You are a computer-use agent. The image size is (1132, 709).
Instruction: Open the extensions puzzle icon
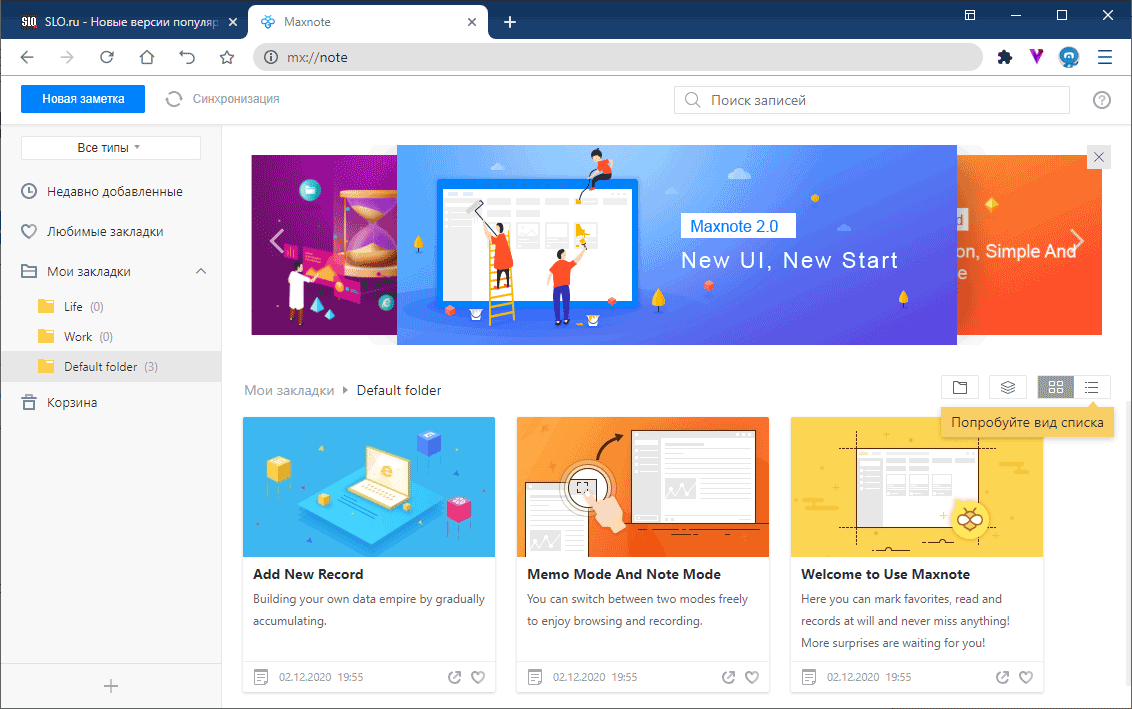(1004, 57)
